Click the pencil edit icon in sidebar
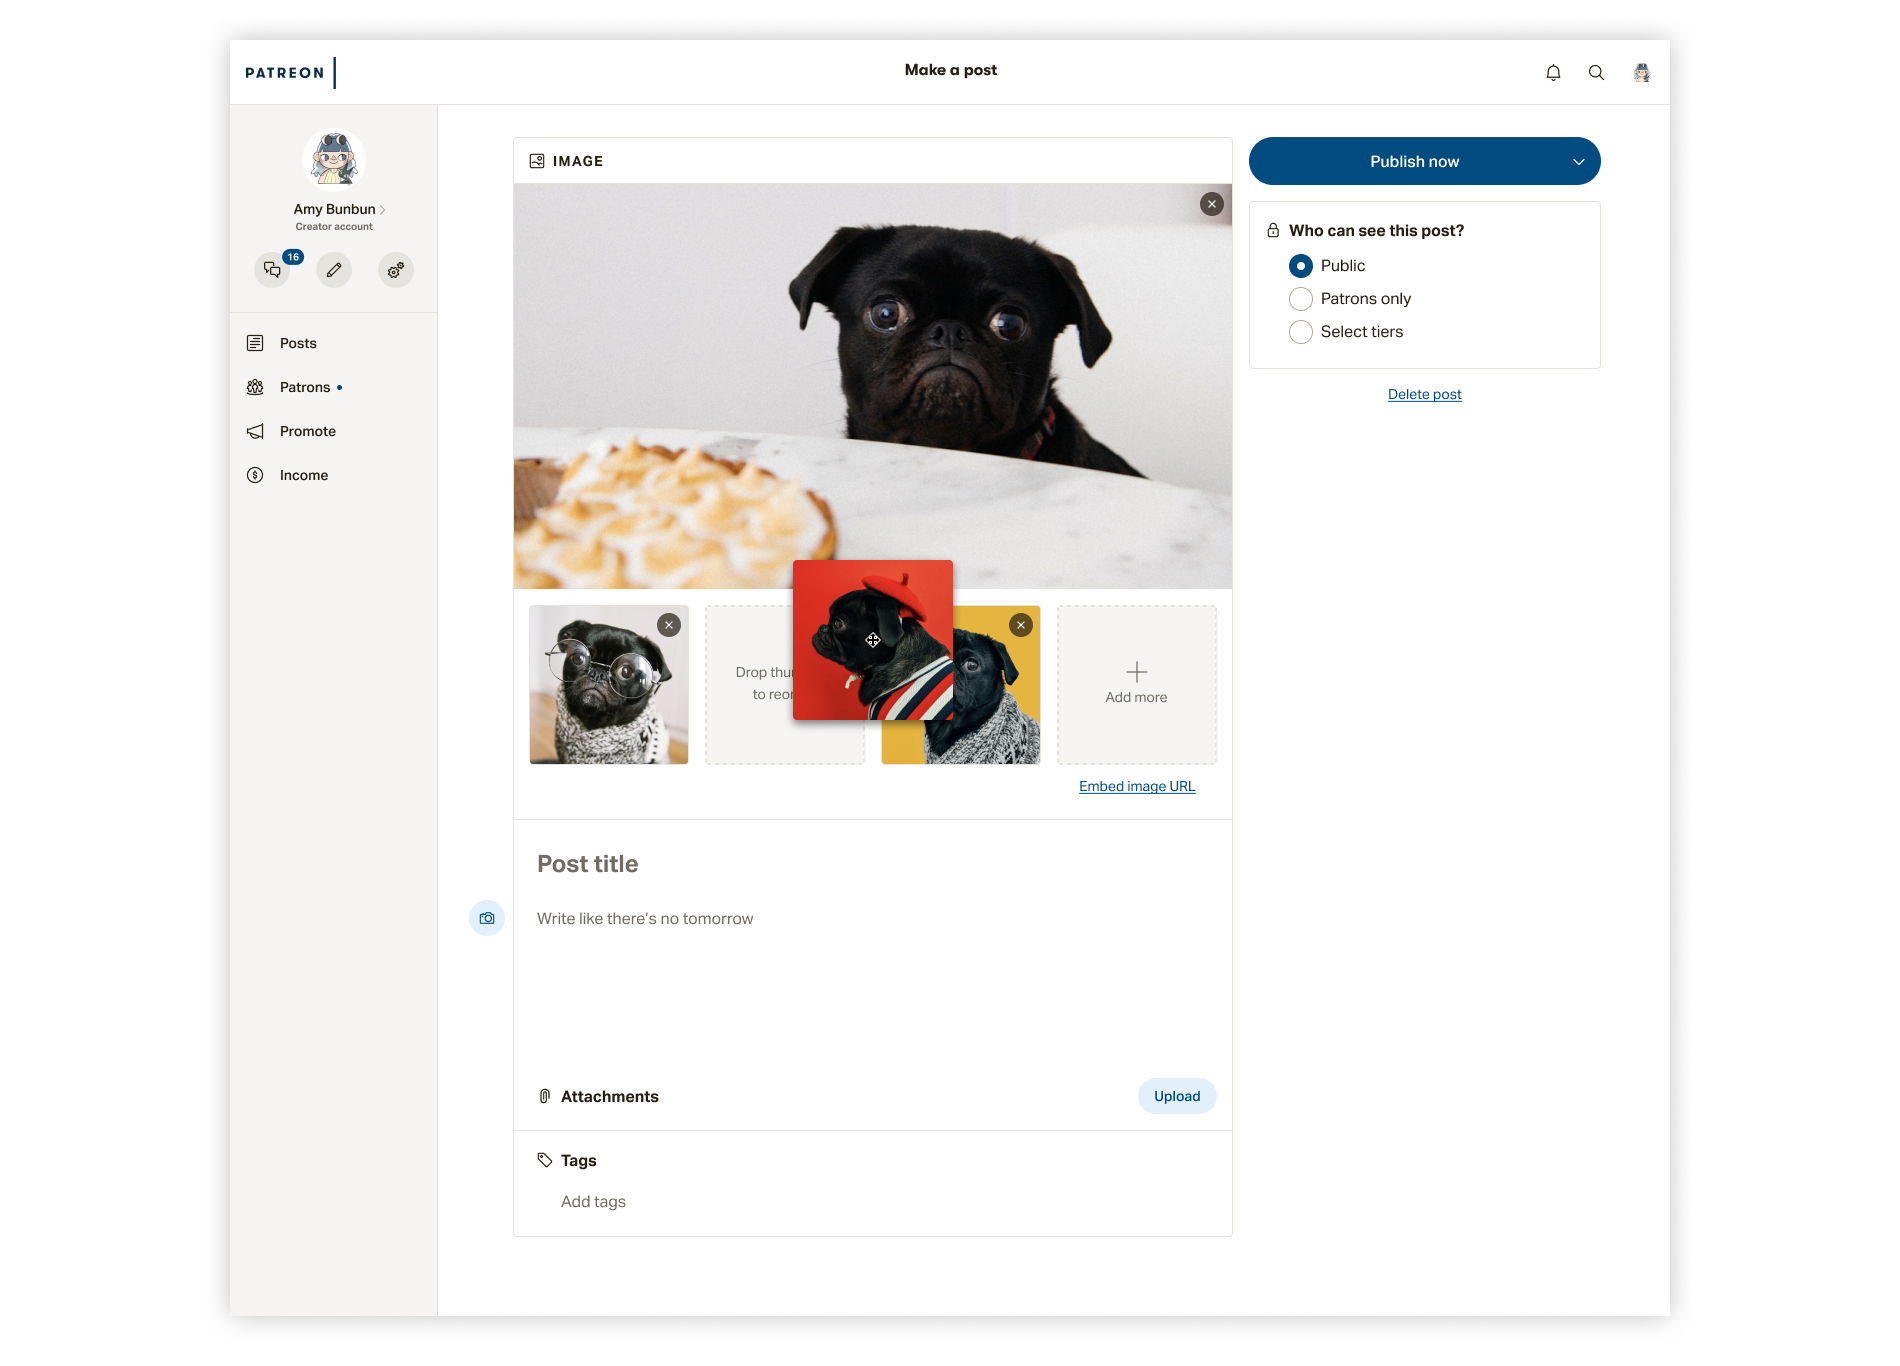The width and height of the screenshot is (1900, 1366). click(x=334, y=269)
